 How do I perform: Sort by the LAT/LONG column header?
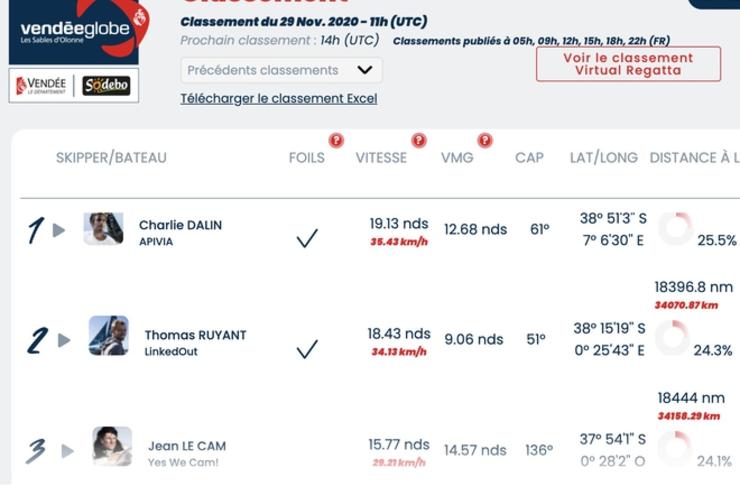[x=604, y=158]
